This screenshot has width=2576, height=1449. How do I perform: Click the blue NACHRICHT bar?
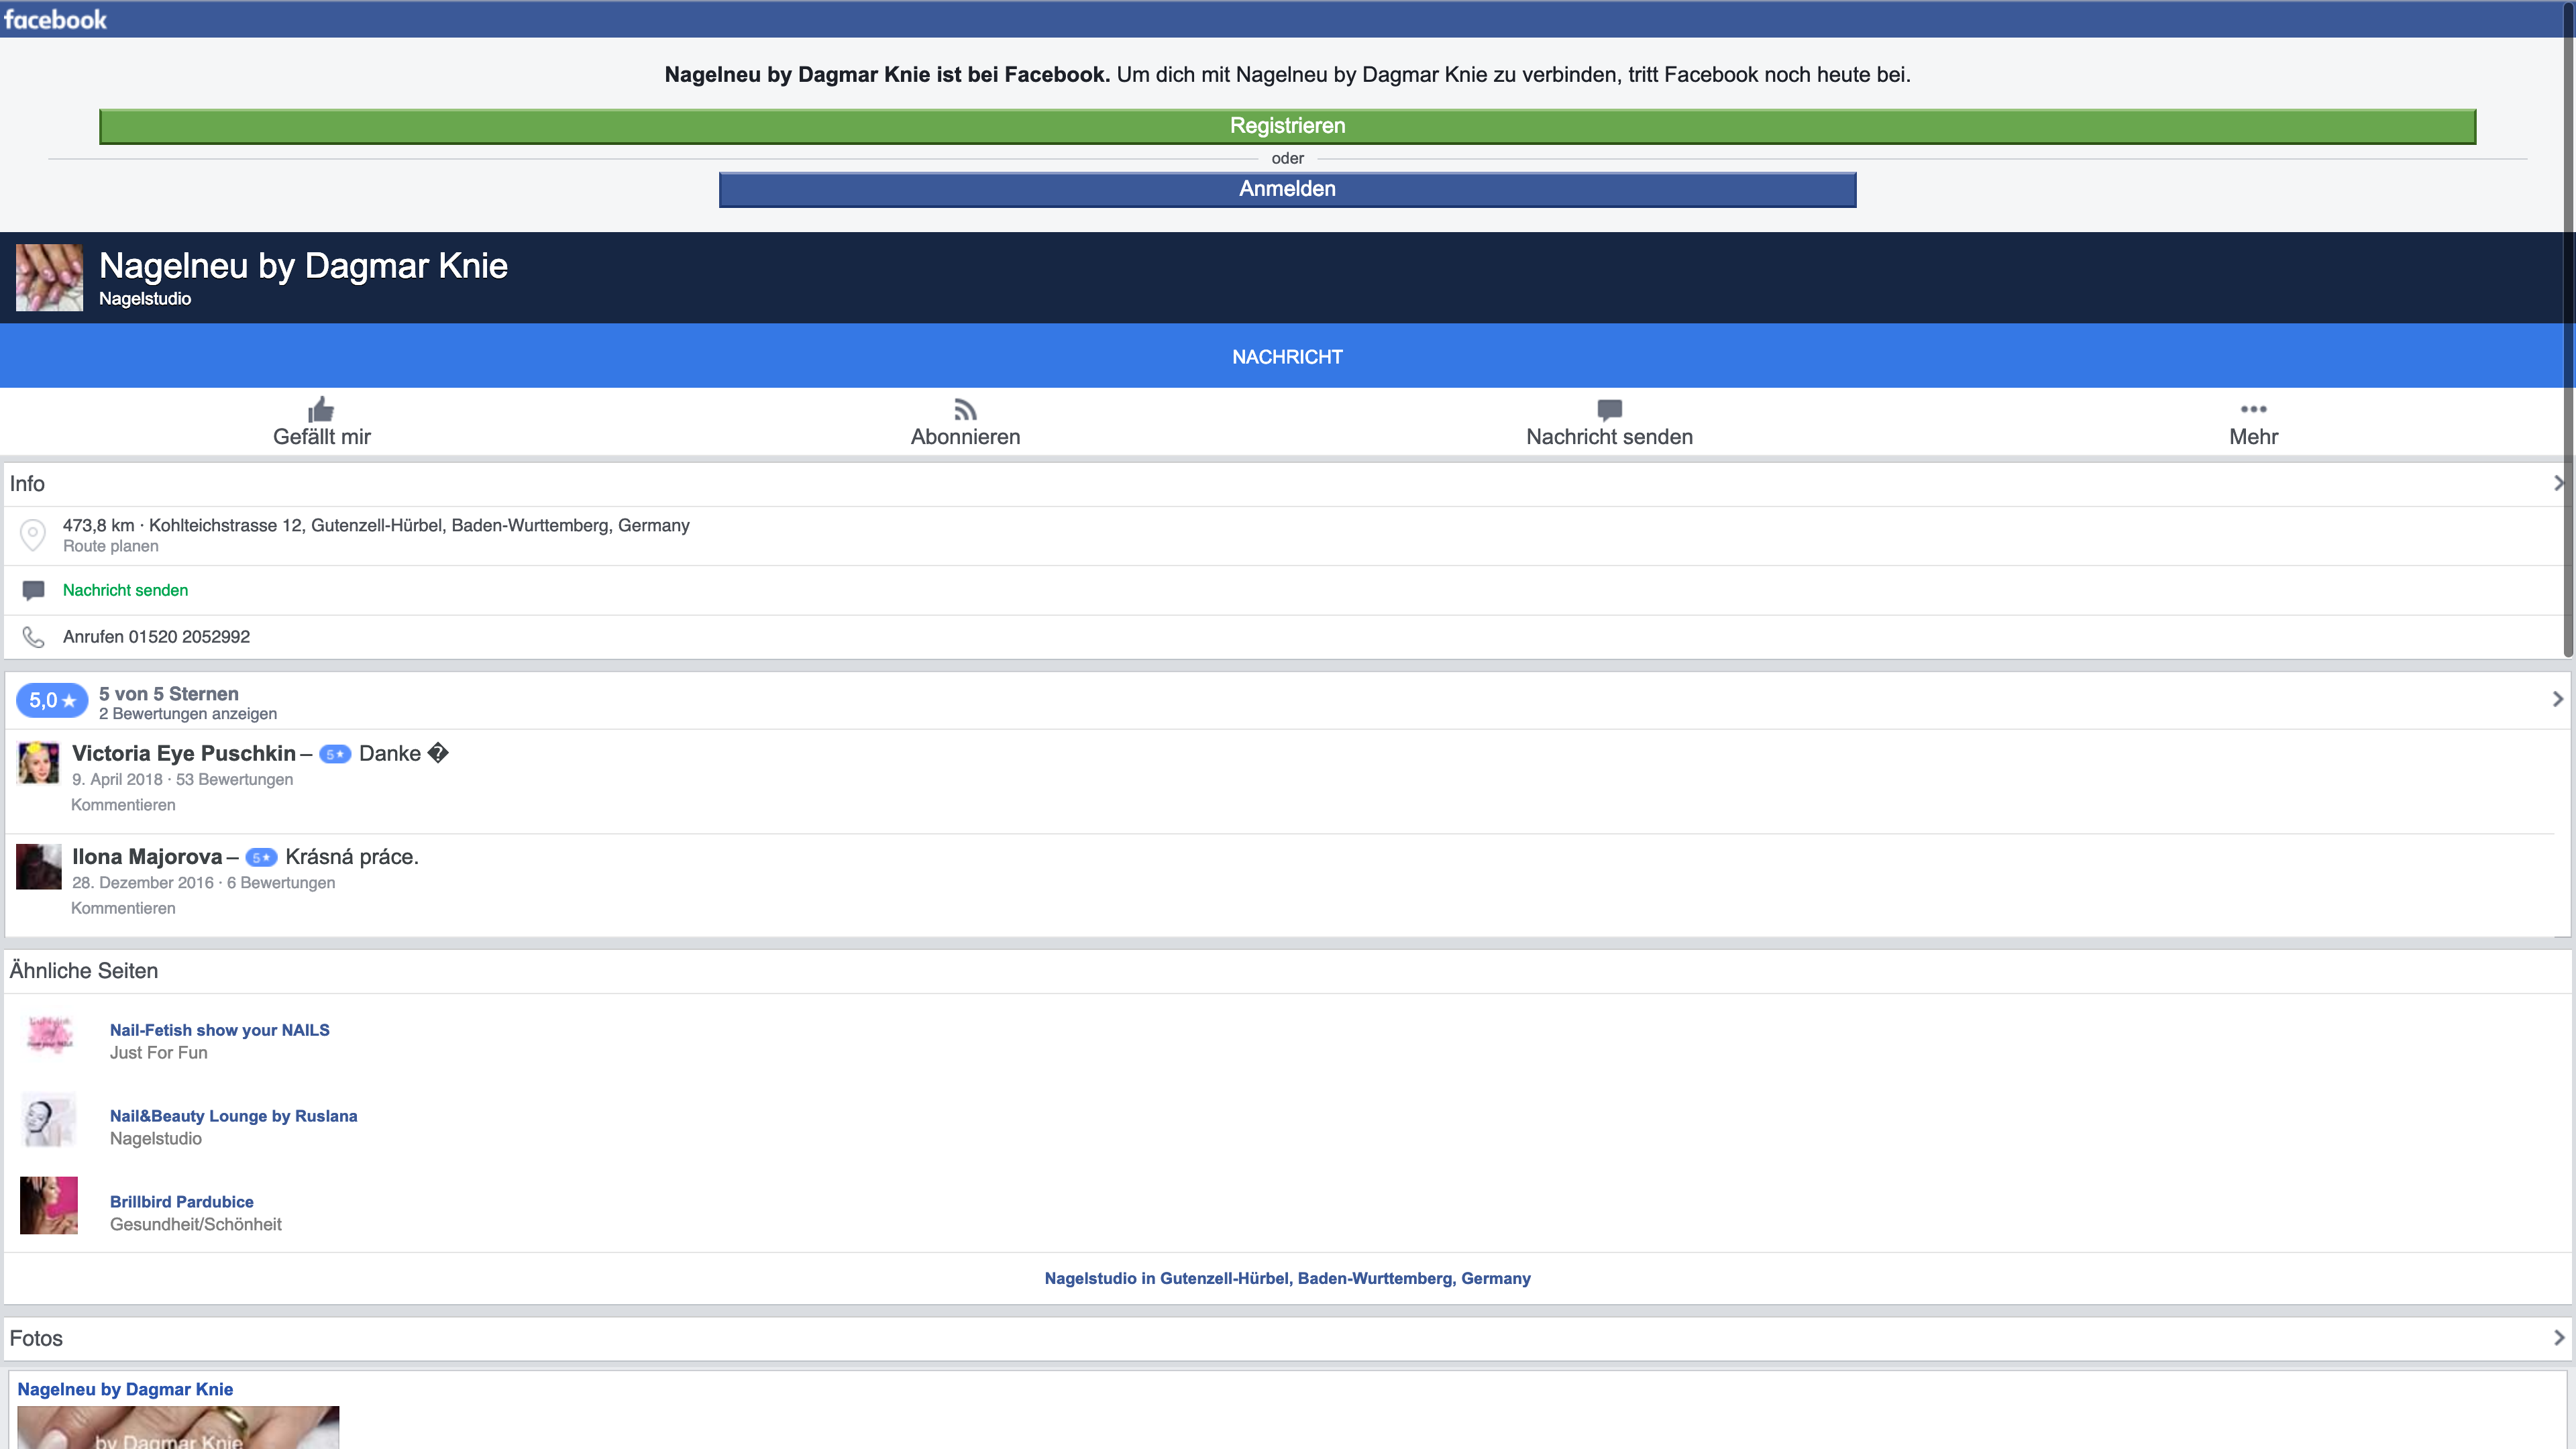[1287, 357]
